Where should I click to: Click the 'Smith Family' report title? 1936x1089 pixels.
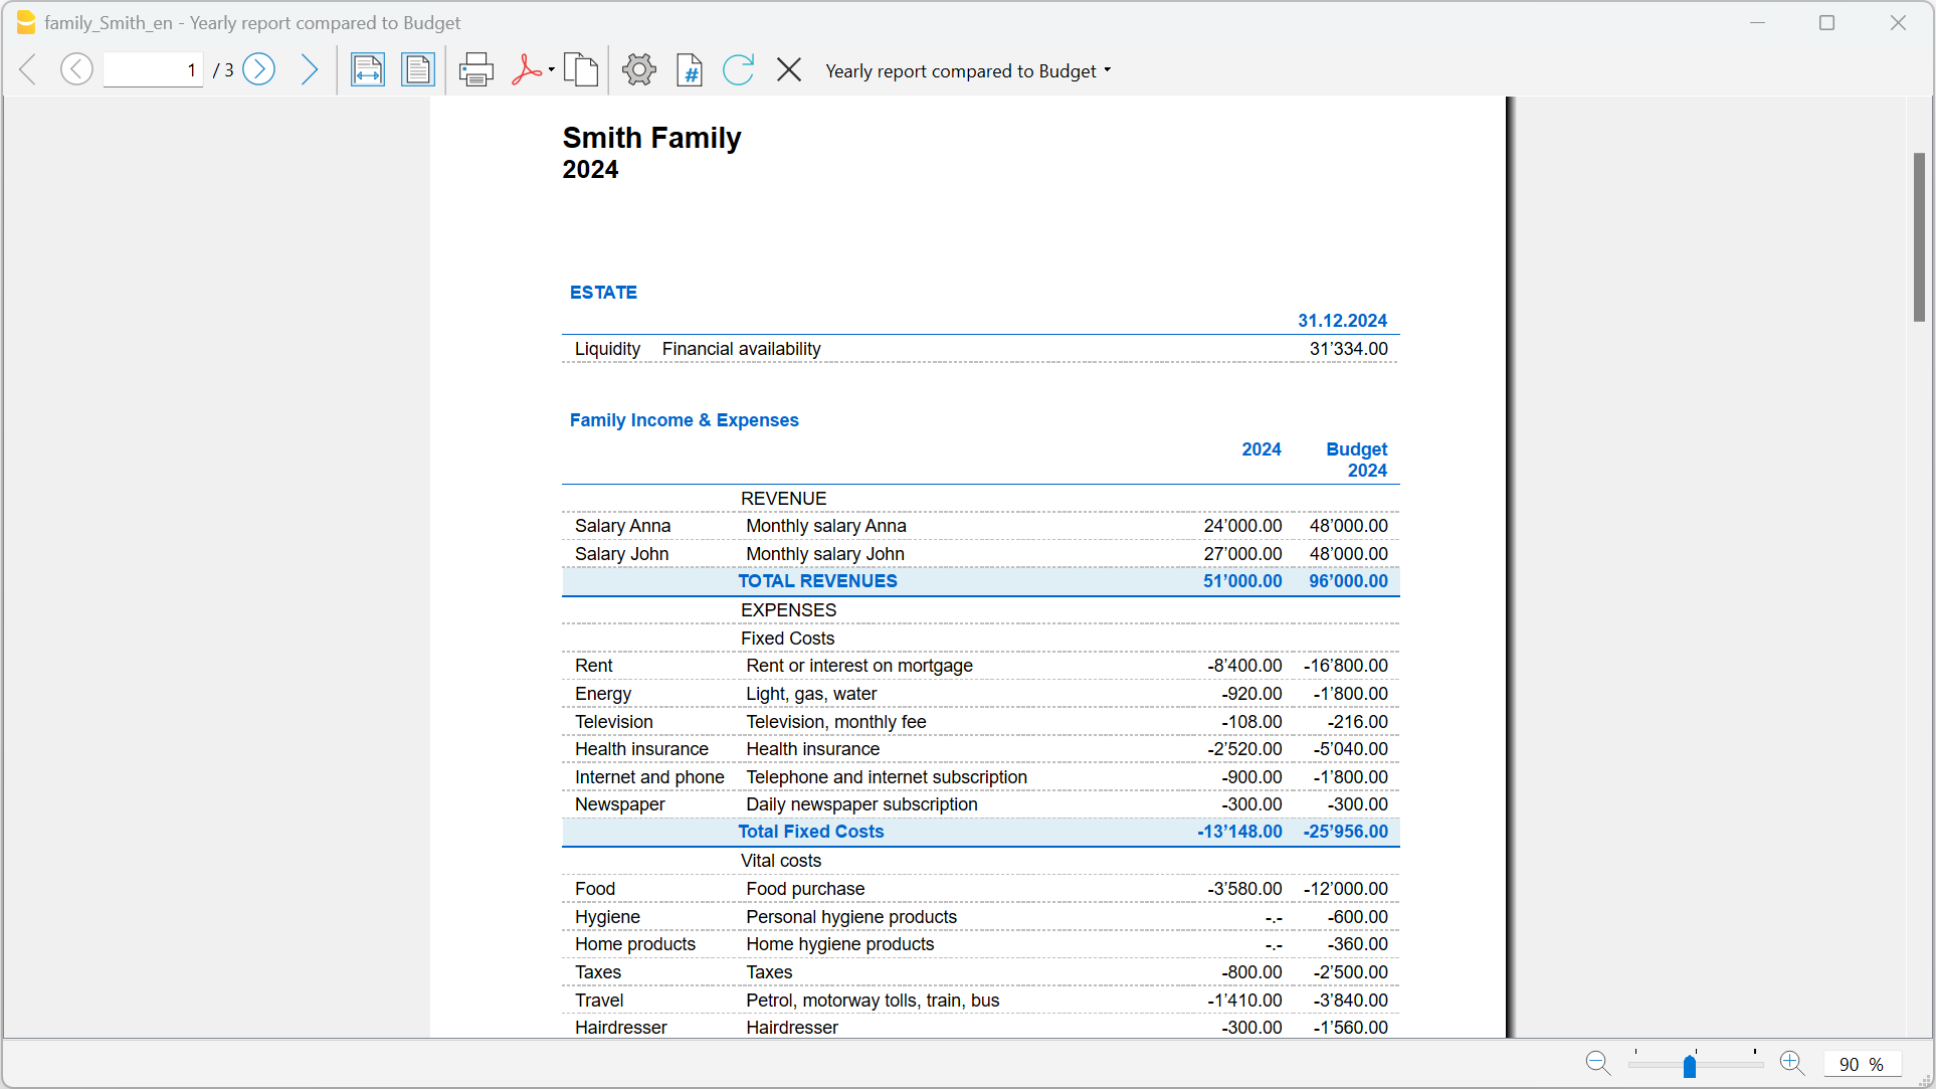point(652,138)
